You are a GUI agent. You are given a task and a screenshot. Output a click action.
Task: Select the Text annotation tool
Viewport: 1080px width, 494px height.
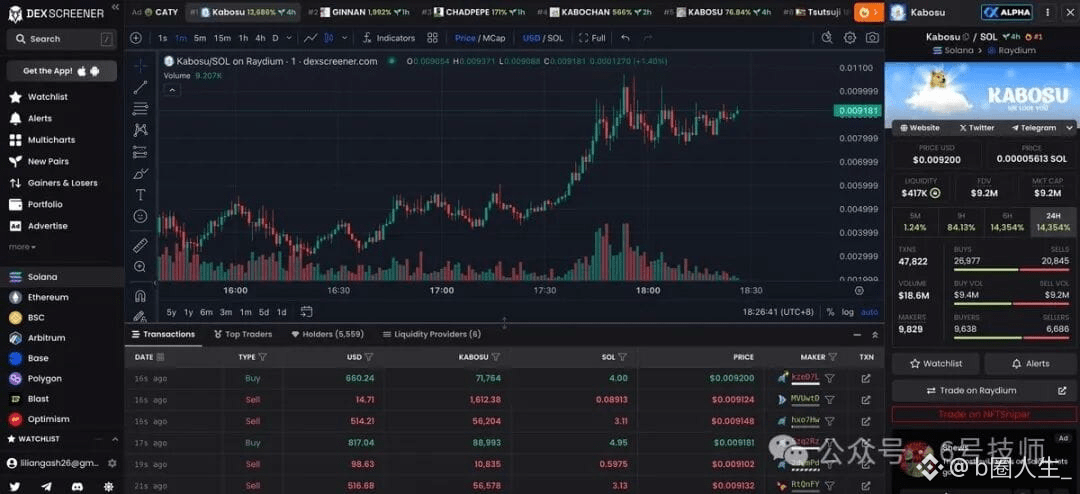point(140,194)
